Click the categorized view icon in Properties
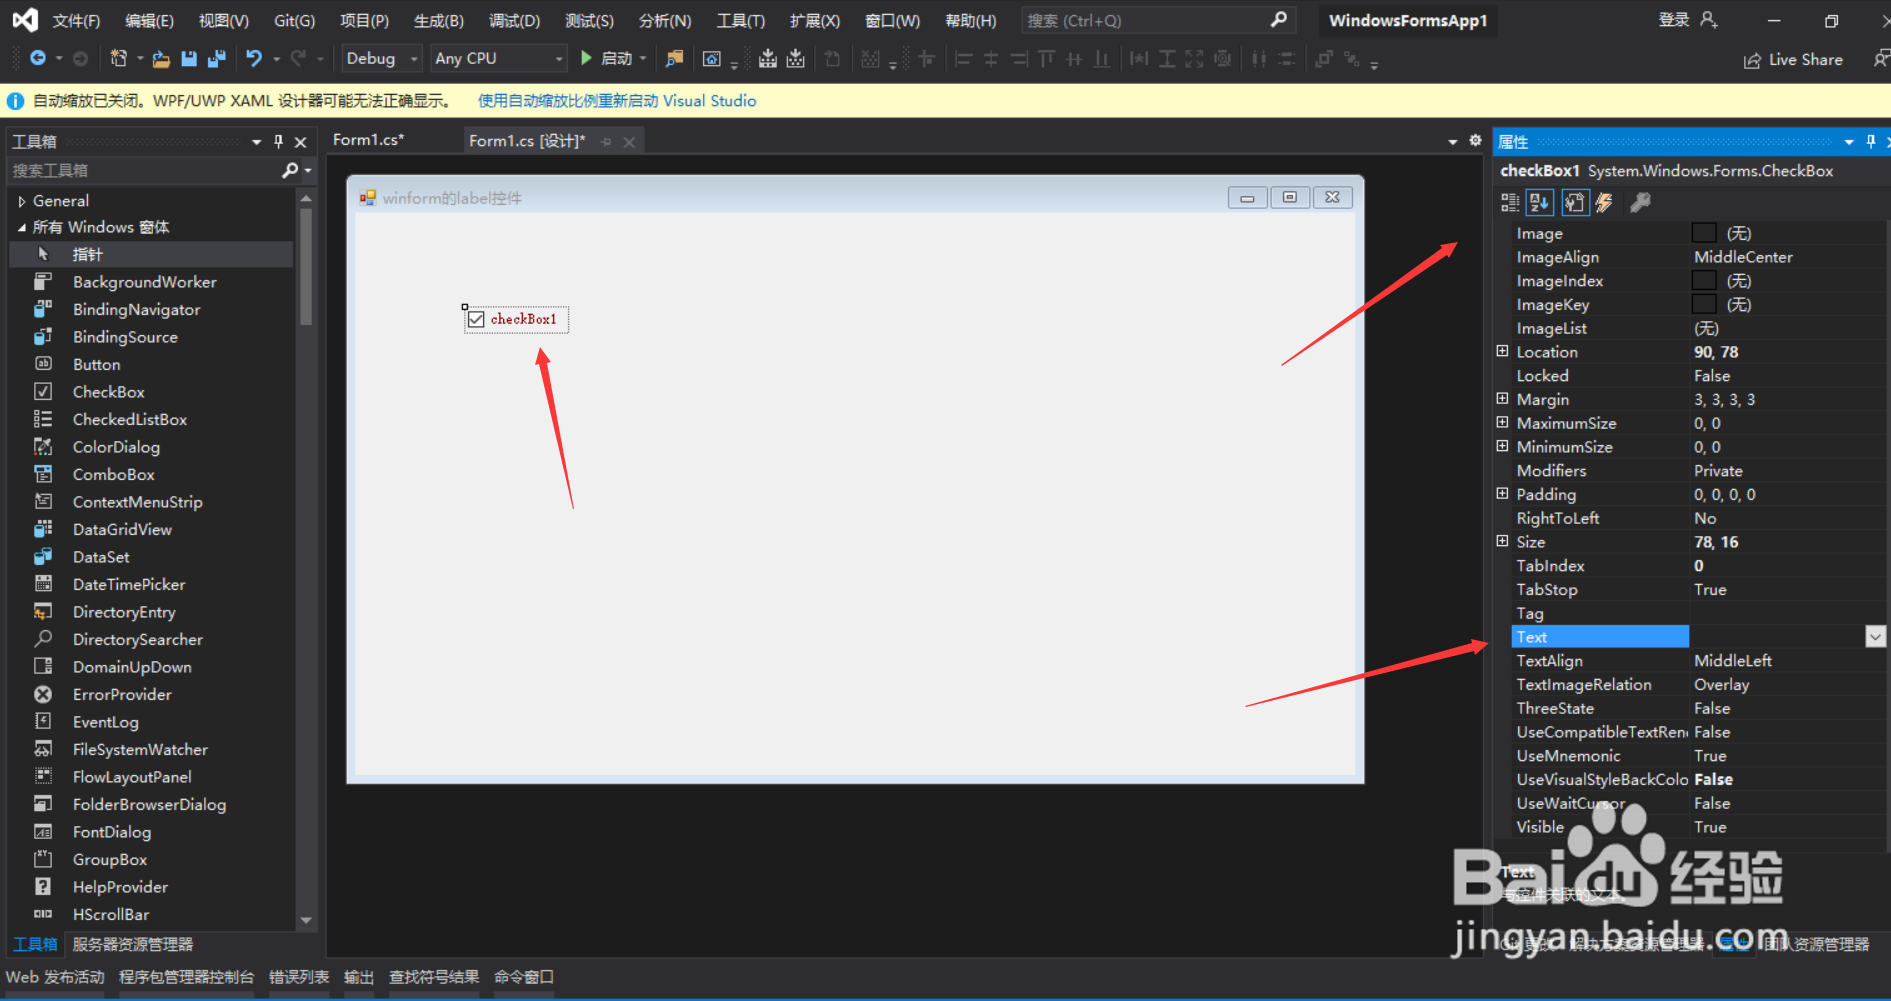 coord(1510,203)
